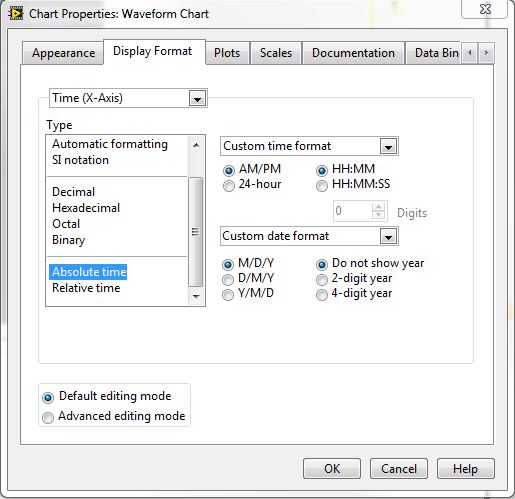The height and width of the screenshot is (499, 515).
Task: Select Decimal in Type list
Action: pyautogui.click(x=74, y=192)
